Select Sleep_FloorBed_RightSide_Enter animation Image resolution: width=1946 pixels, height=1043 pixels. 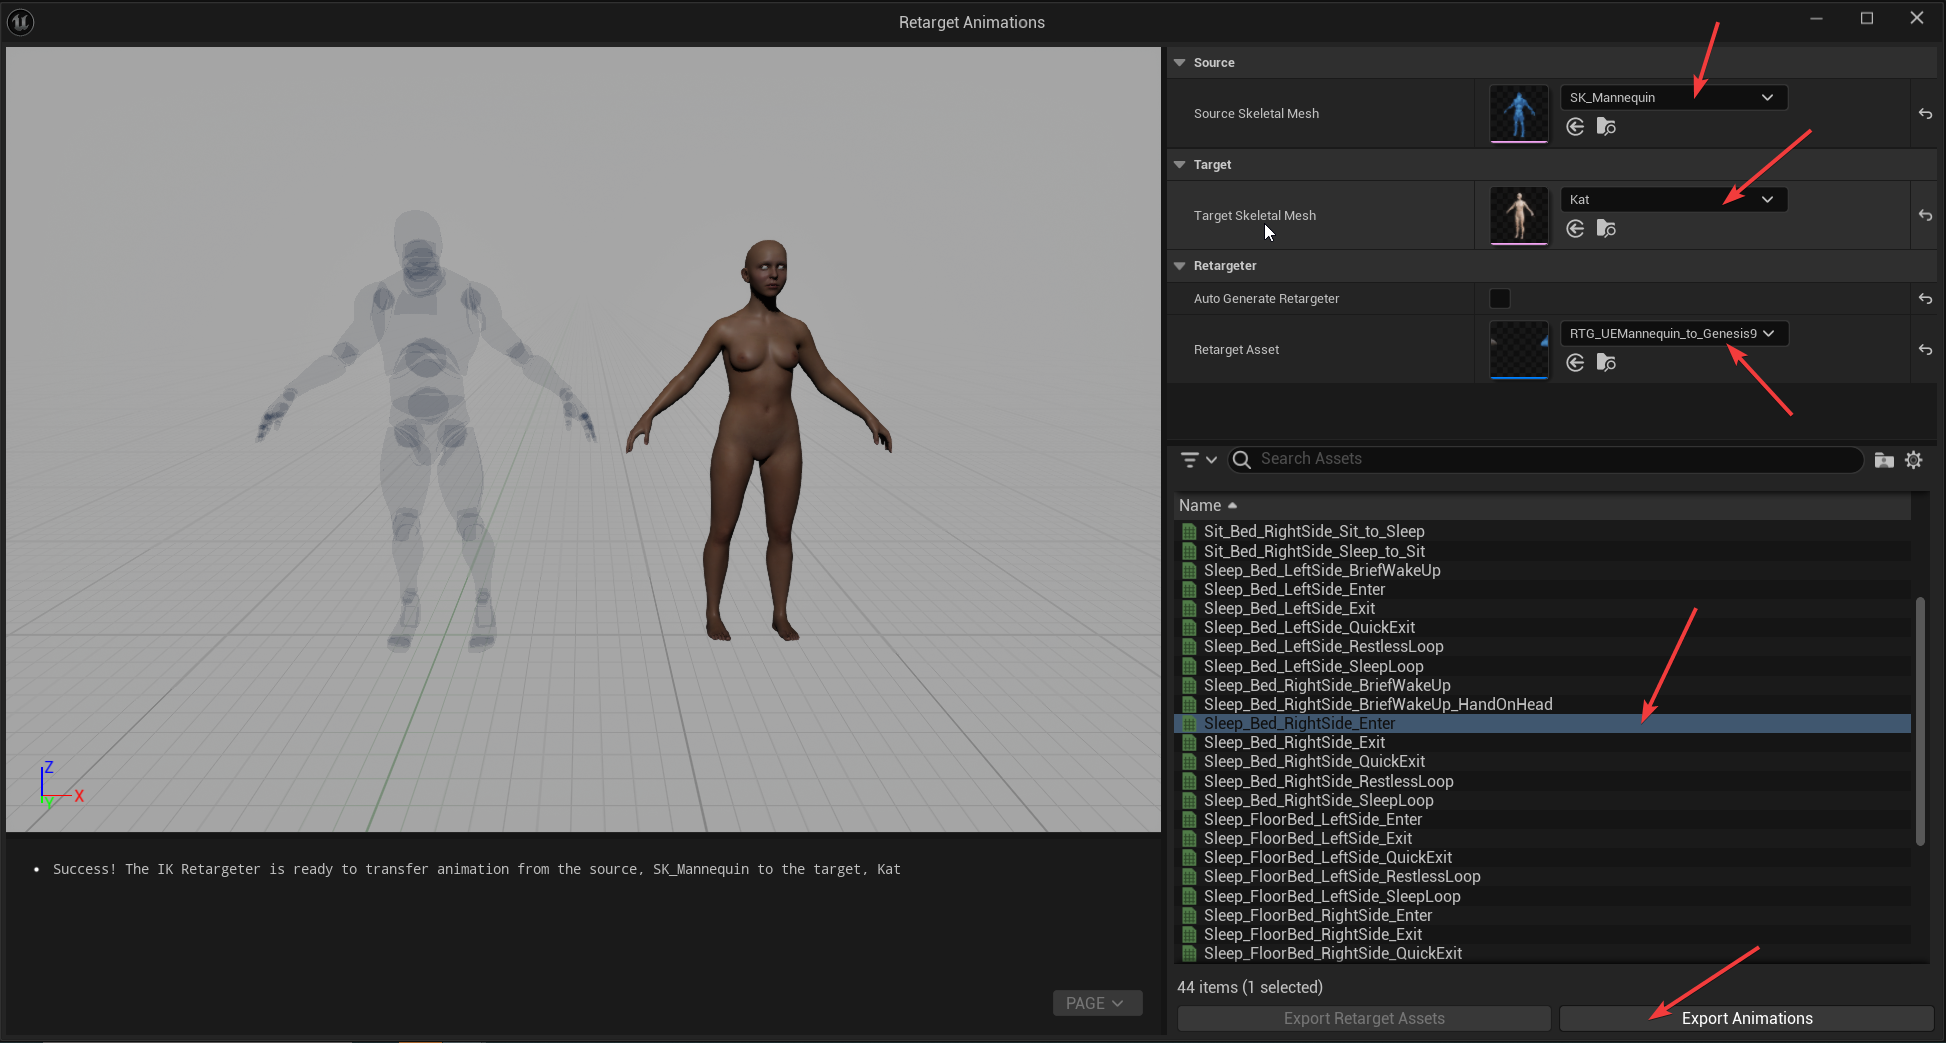pyautogui.click(x=1542, y=915)
